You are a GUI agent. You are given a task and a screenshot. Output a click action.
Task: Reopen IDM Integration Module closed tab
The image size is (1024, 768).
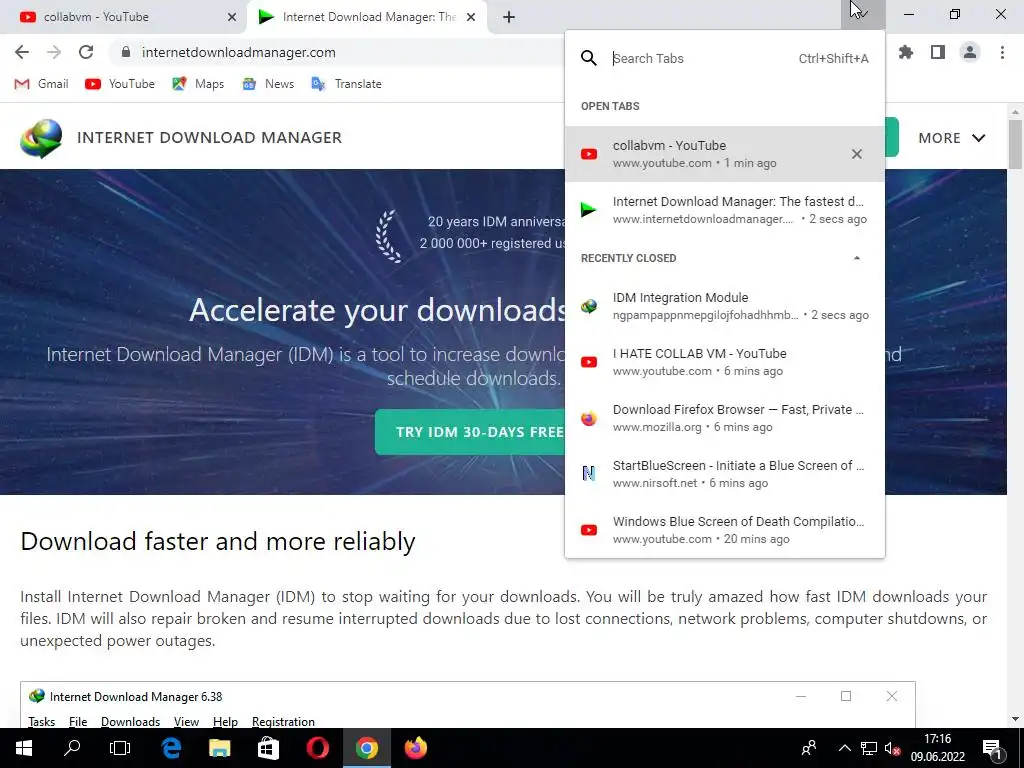[725, 306]
